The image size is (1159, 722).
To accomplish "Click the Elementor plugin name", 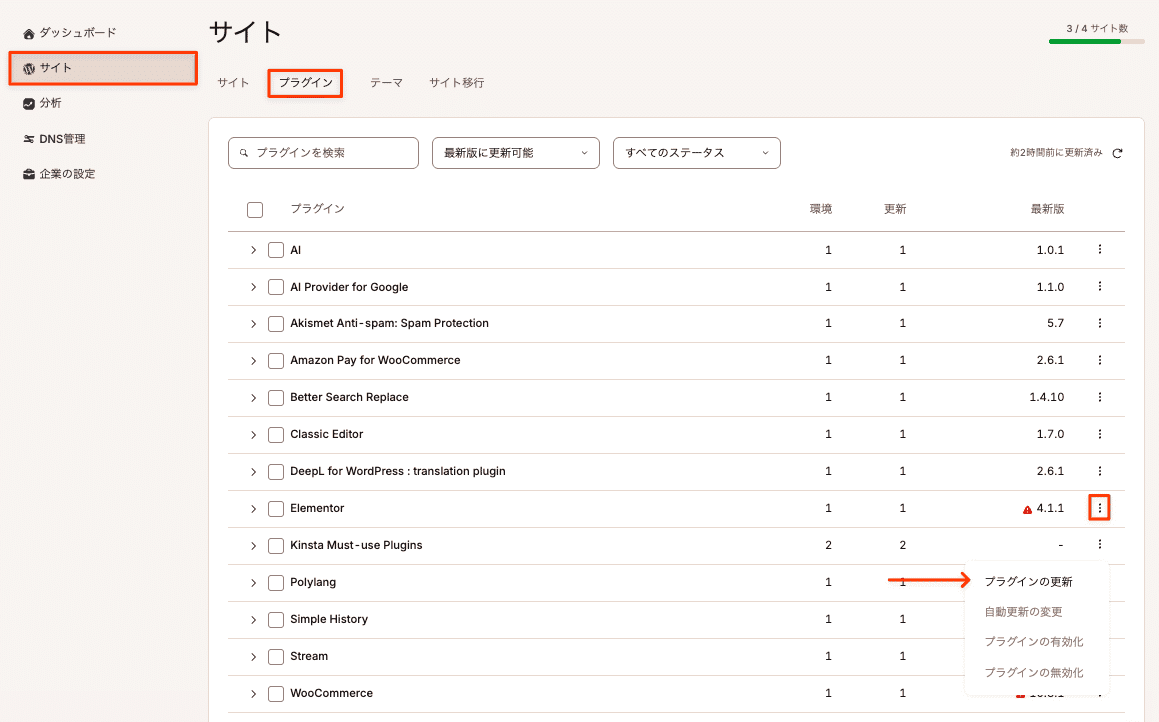I will tap(317, 508).
